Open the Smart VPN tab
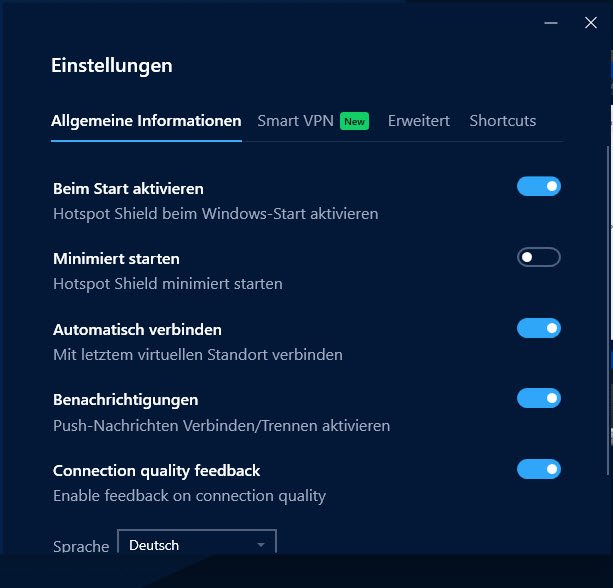Screen dimensions: 613x588 click(296, 121)
